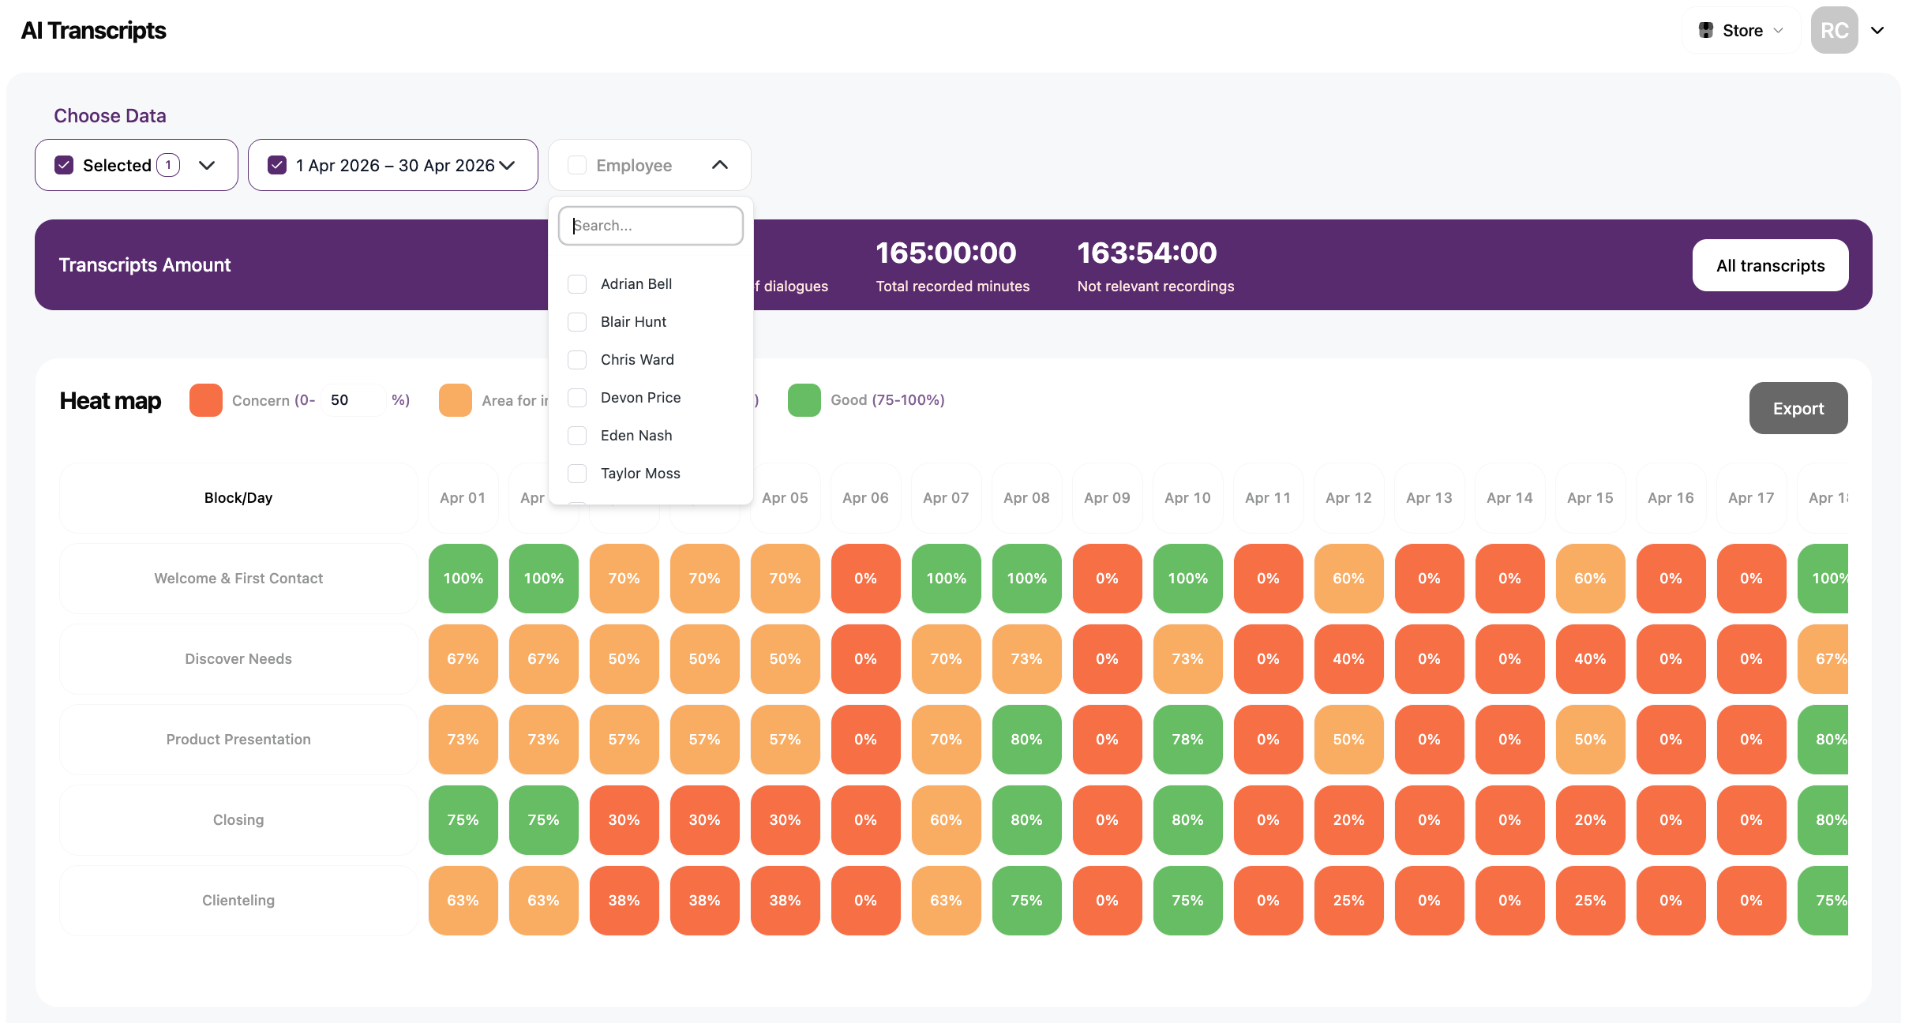Toggle the Employee filter checkbox
The height and width of the screenshot is (1023, 1920).
point(577,165)
